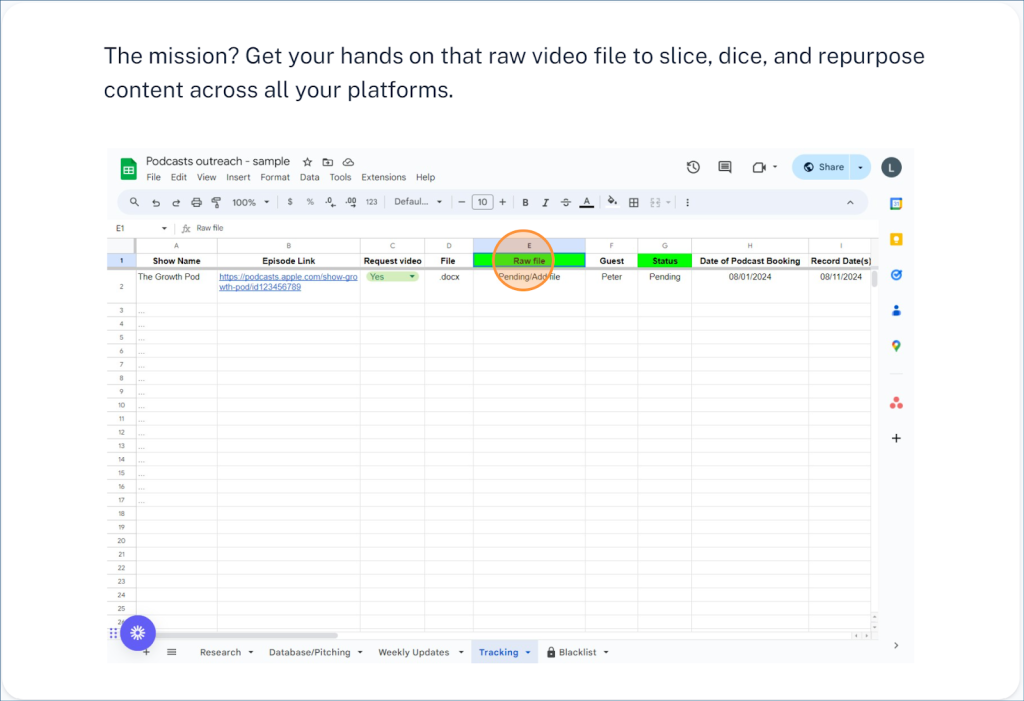Image resolution: width=1024 pixels, height=701 pixels.
Task: Click the Google Sheets home icon
Action: tap(129, 169)
